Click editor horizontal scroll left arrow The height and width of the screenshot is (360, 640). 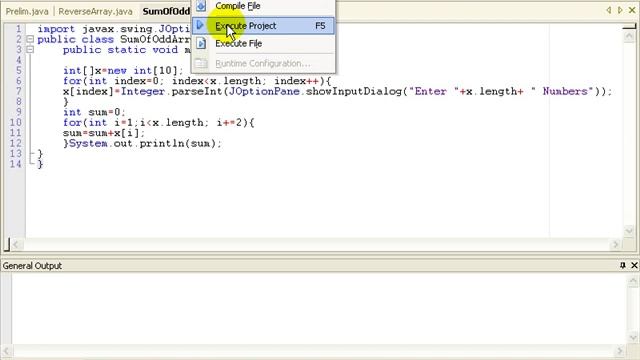pos(16,244)
